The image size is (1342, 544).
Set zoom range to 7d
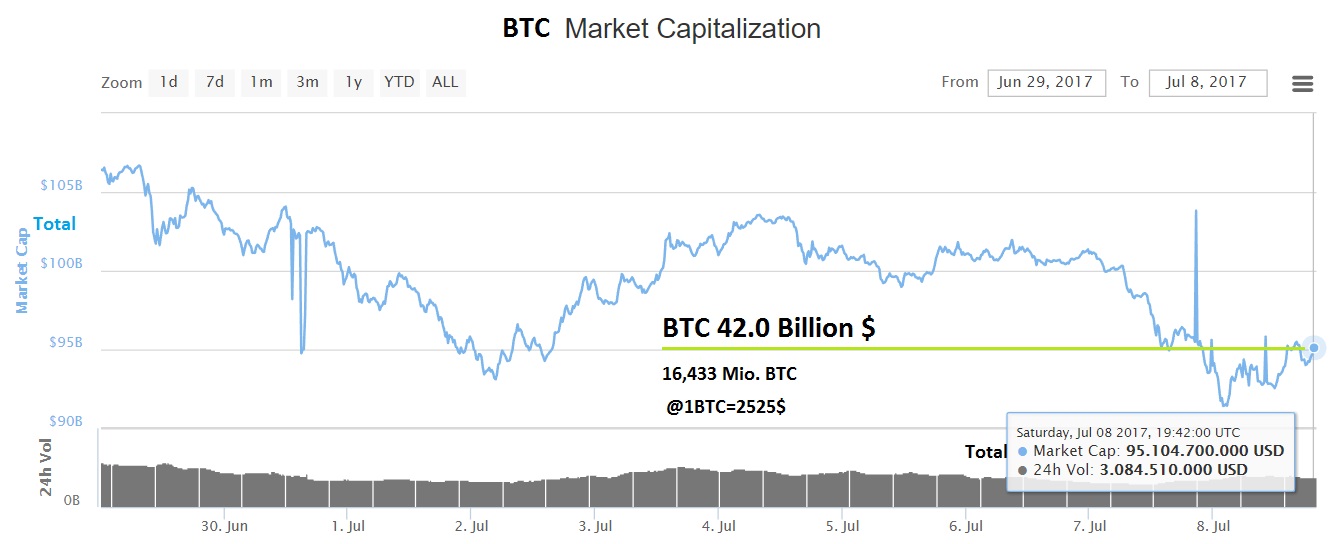(215, 83)
